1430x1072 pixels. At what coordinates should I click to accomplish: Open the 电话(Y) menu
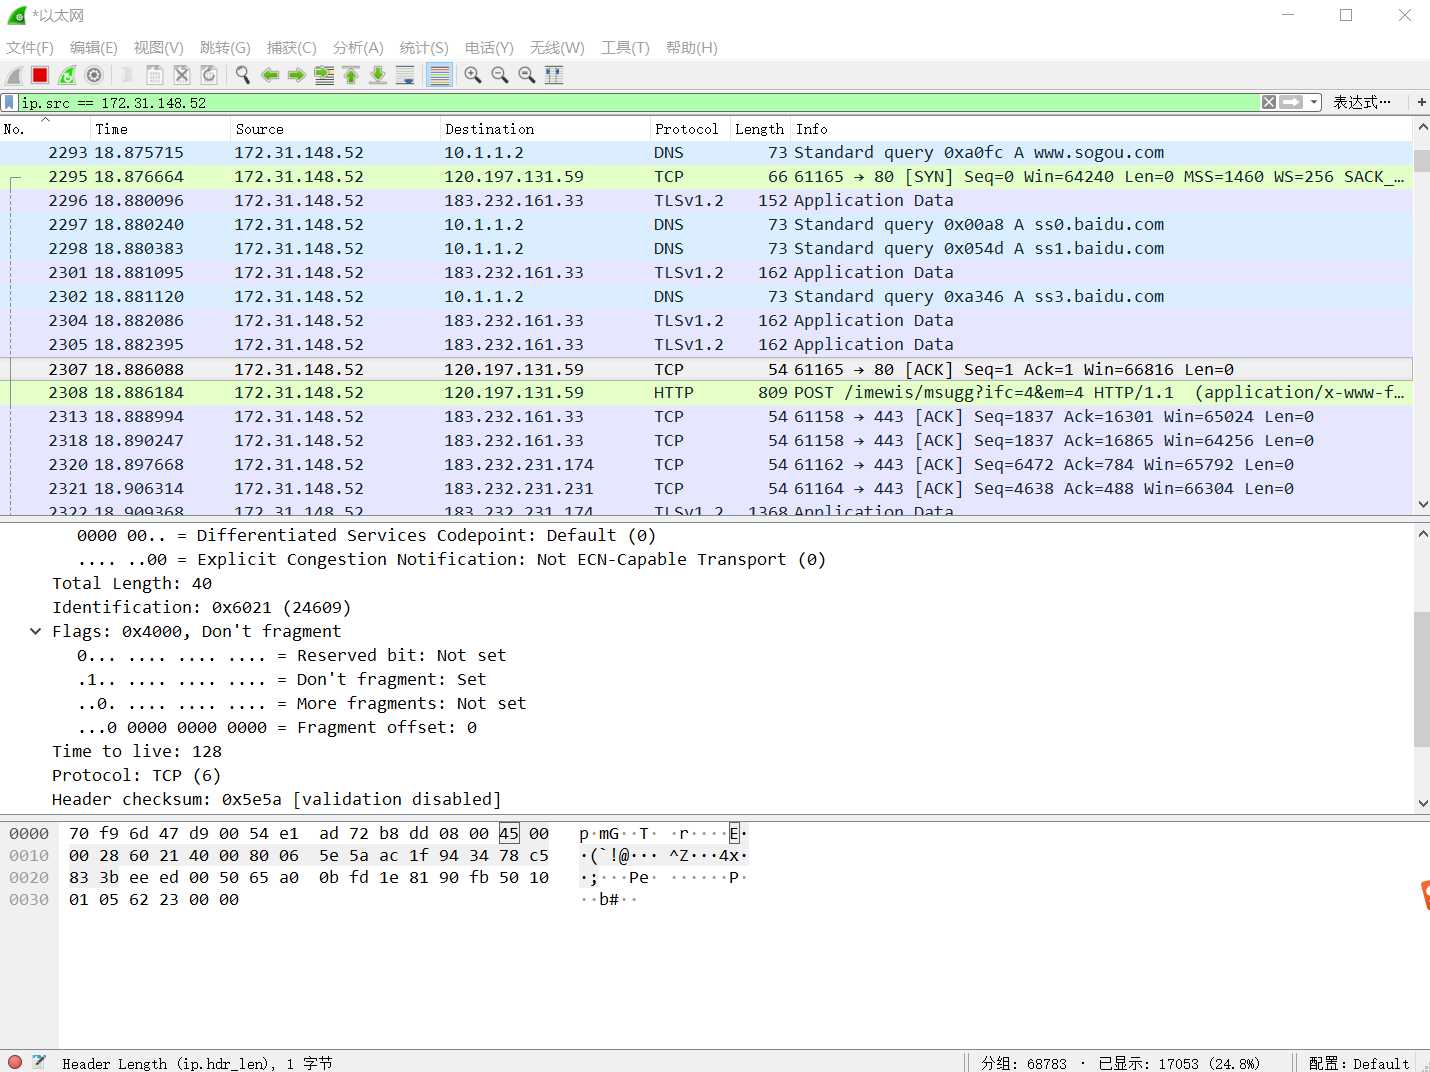pyautogui.click(x=489, y=48)
